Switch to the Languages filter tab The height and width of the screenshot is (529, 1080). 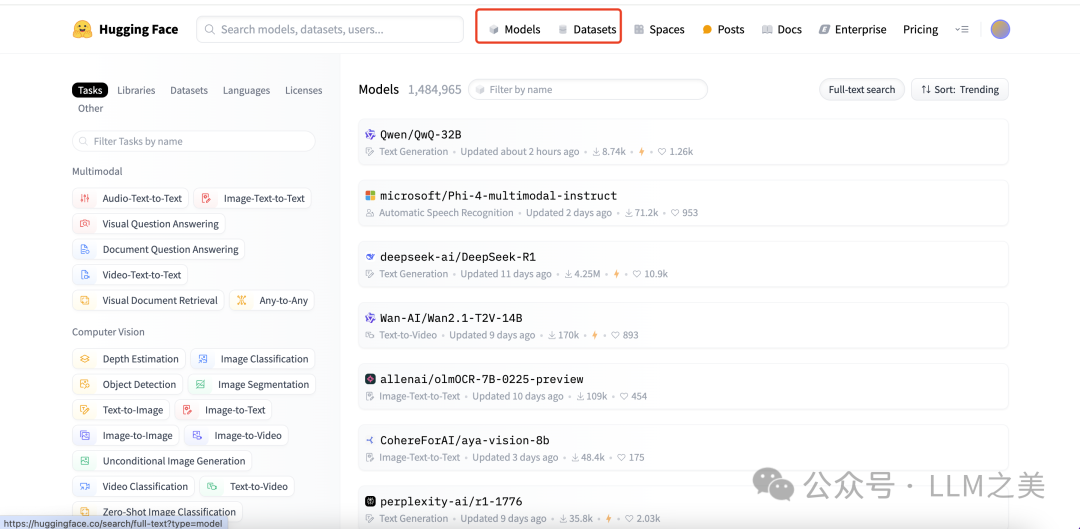click(247, 90)
